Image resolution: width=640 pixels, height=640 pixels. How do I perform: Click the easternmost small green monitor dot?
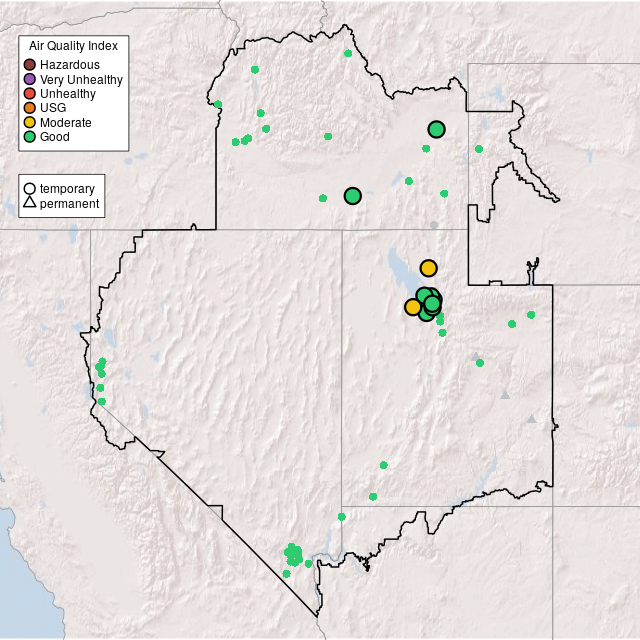click(x=531, y=315)
